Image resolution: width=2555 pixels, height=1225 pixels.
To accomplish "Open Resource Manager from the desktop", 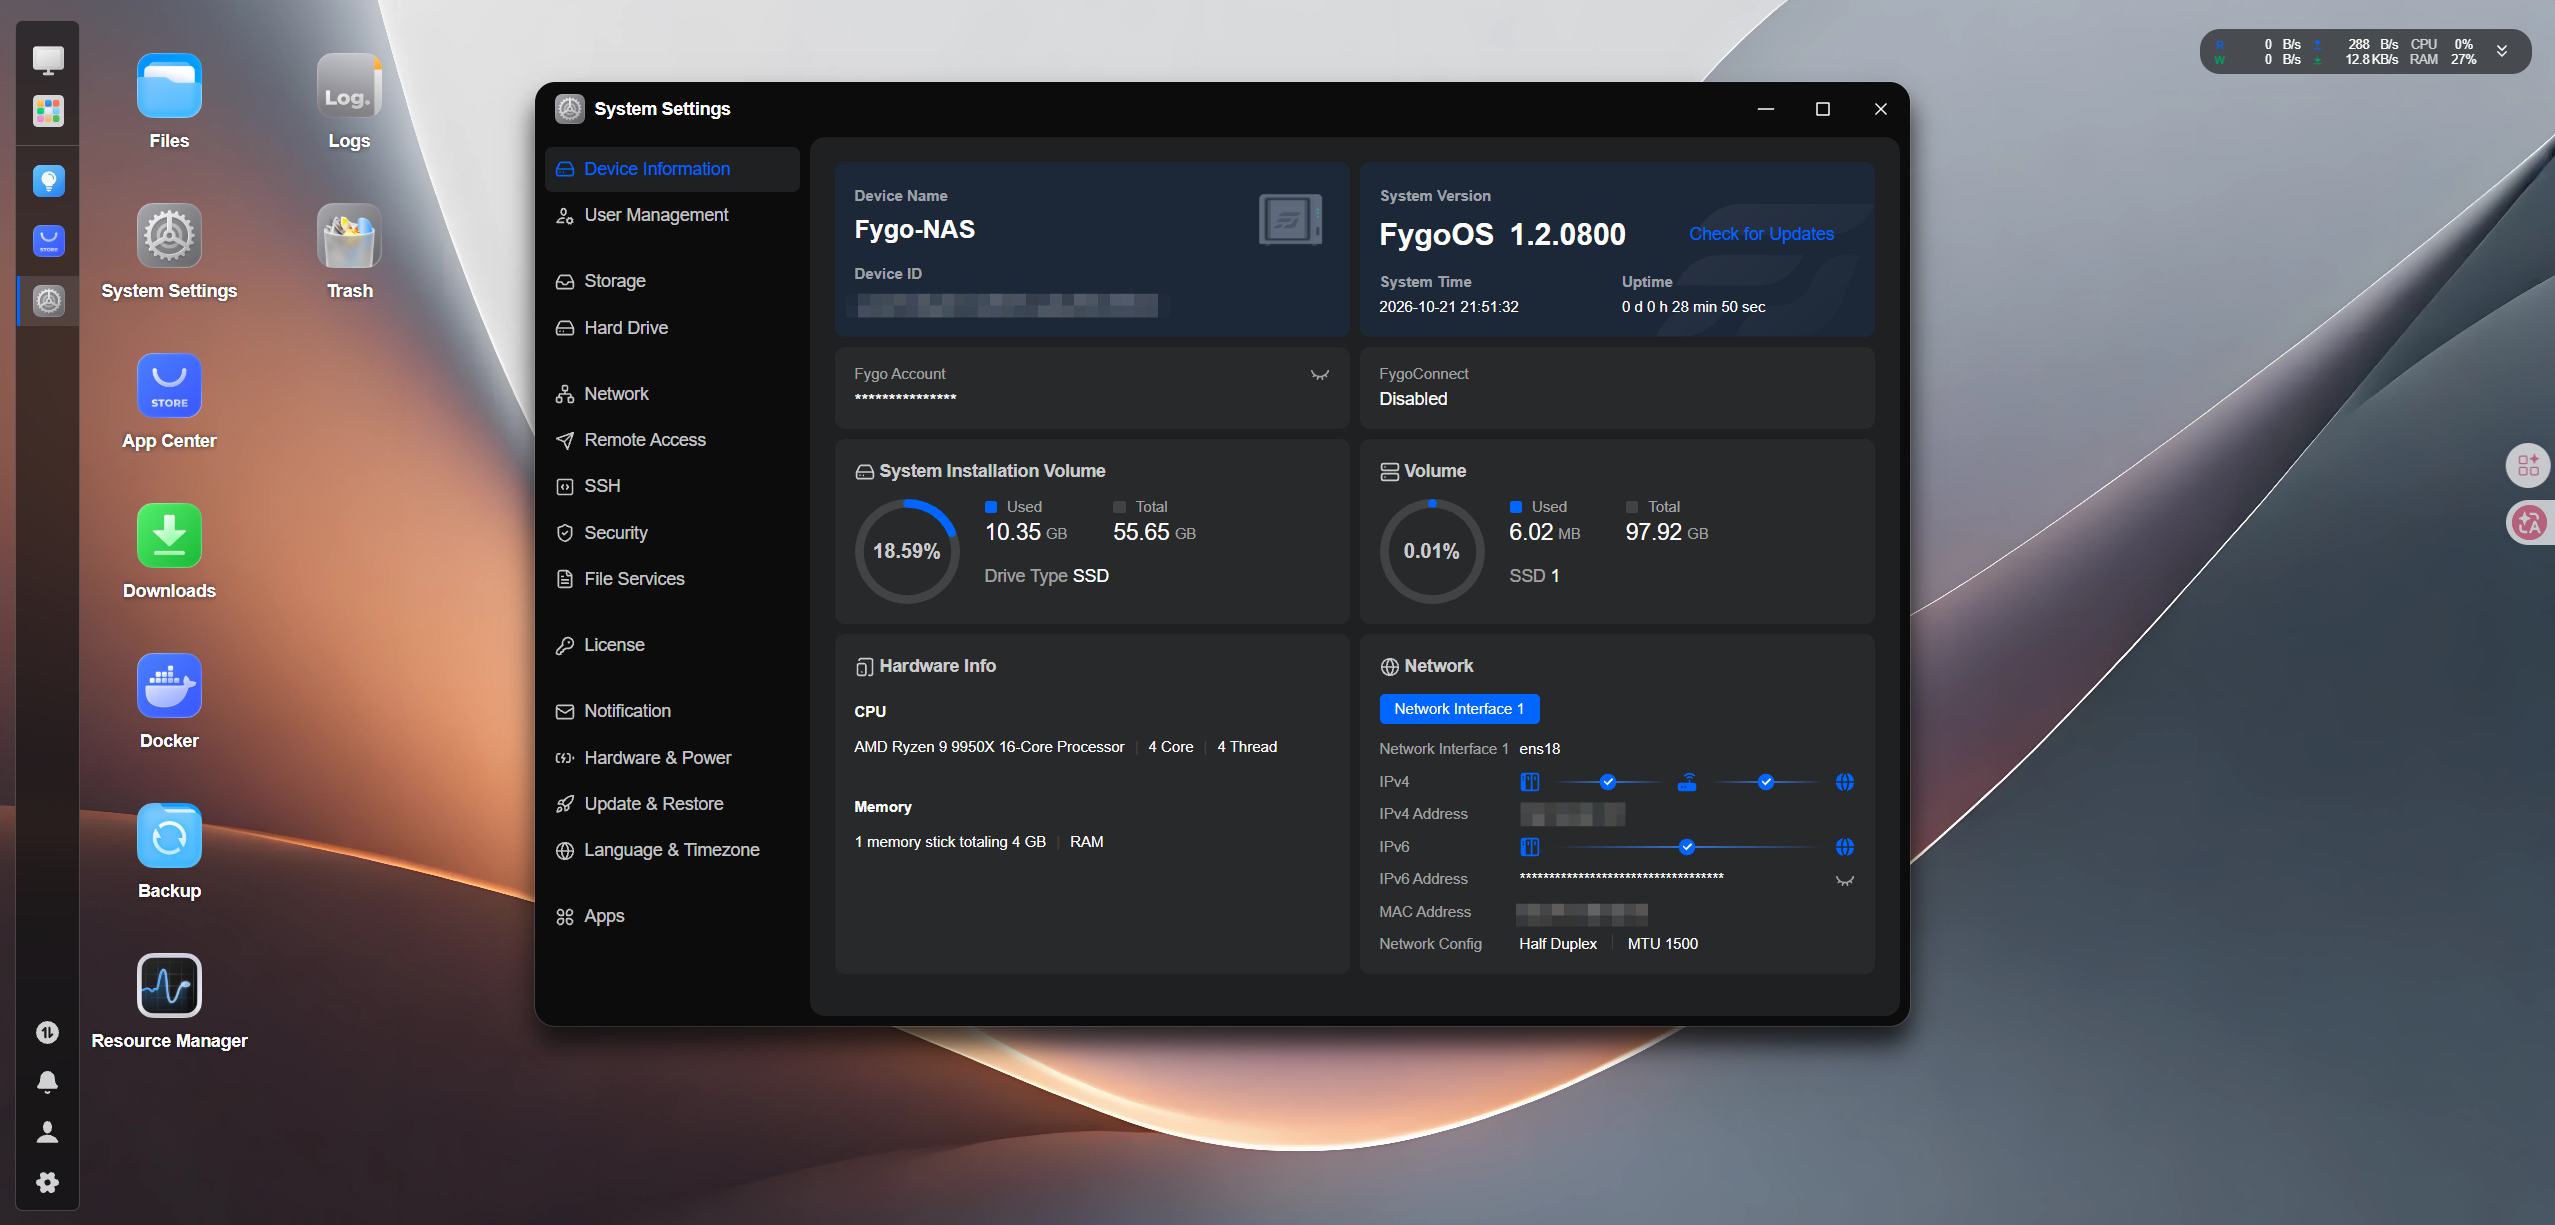I will 169,986.
